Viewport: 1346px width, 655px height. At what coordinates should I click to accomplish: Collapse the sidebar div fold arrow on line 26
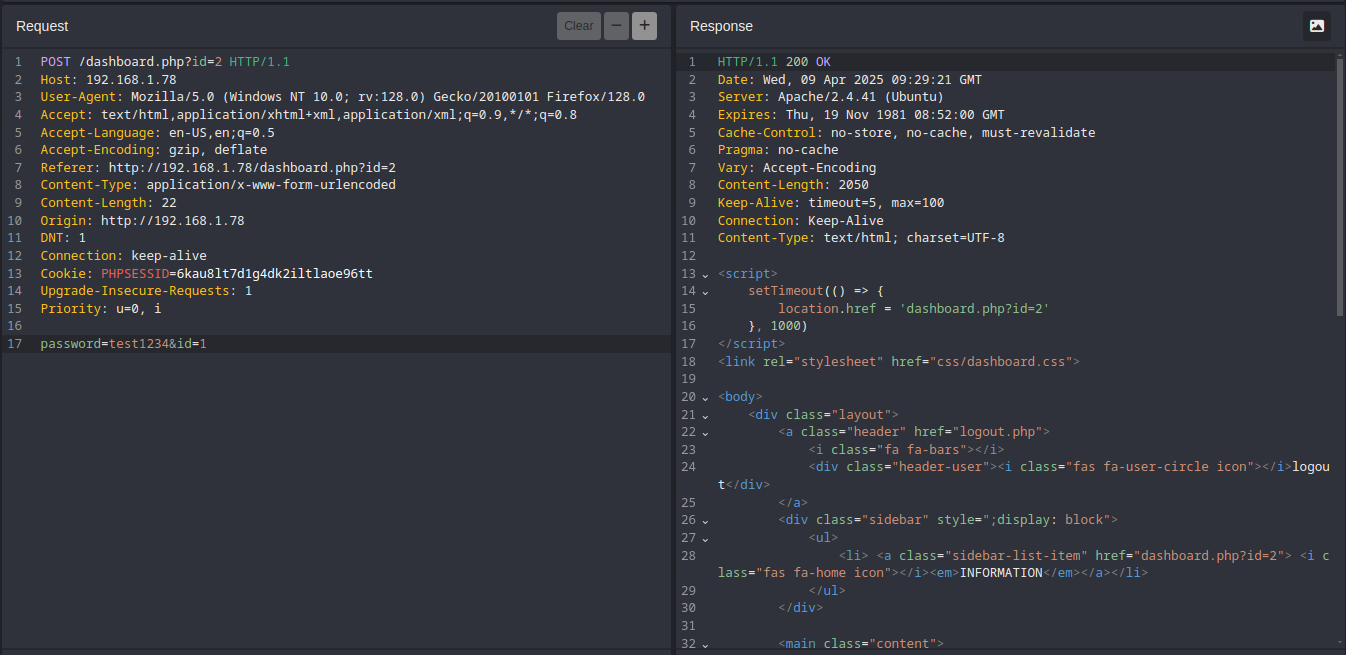point(705,520)
